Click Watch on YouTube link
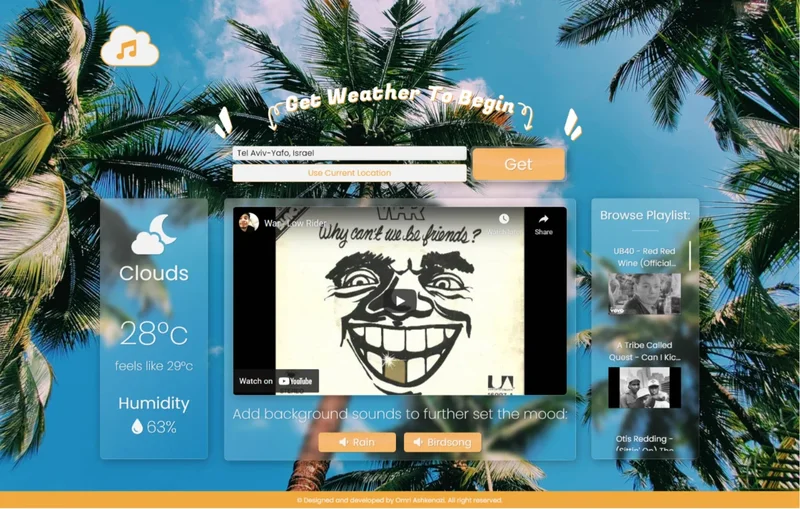The width and height of the screenshot is (800, 509). (277, 381)
